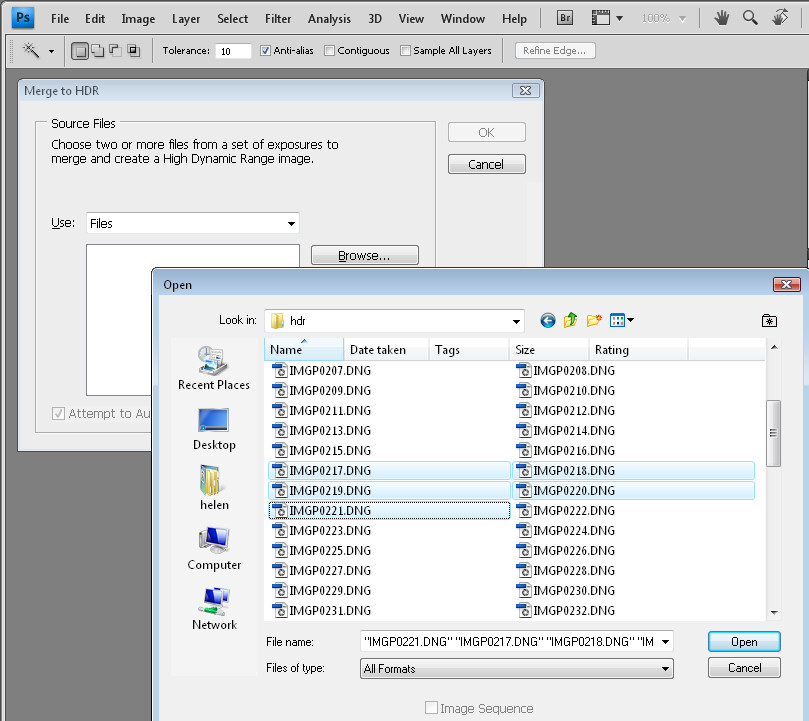809x721 pixels.
Task: Expand the File name history dropdown arrow
Action: pos(666,642)
